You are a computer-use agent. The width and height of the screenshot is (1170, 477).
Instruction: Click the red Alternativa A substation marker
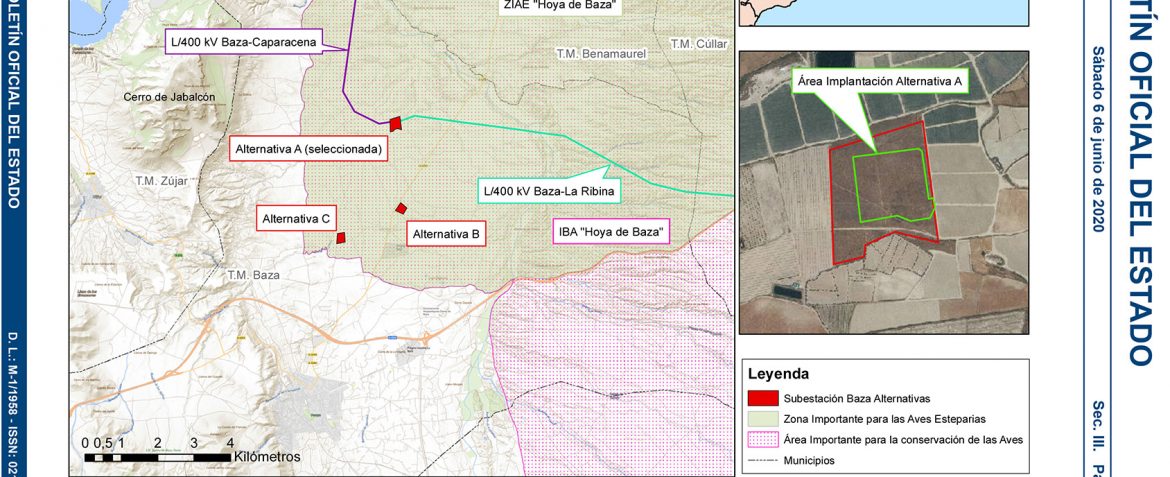pyautogui.click(x=396, y=122)
